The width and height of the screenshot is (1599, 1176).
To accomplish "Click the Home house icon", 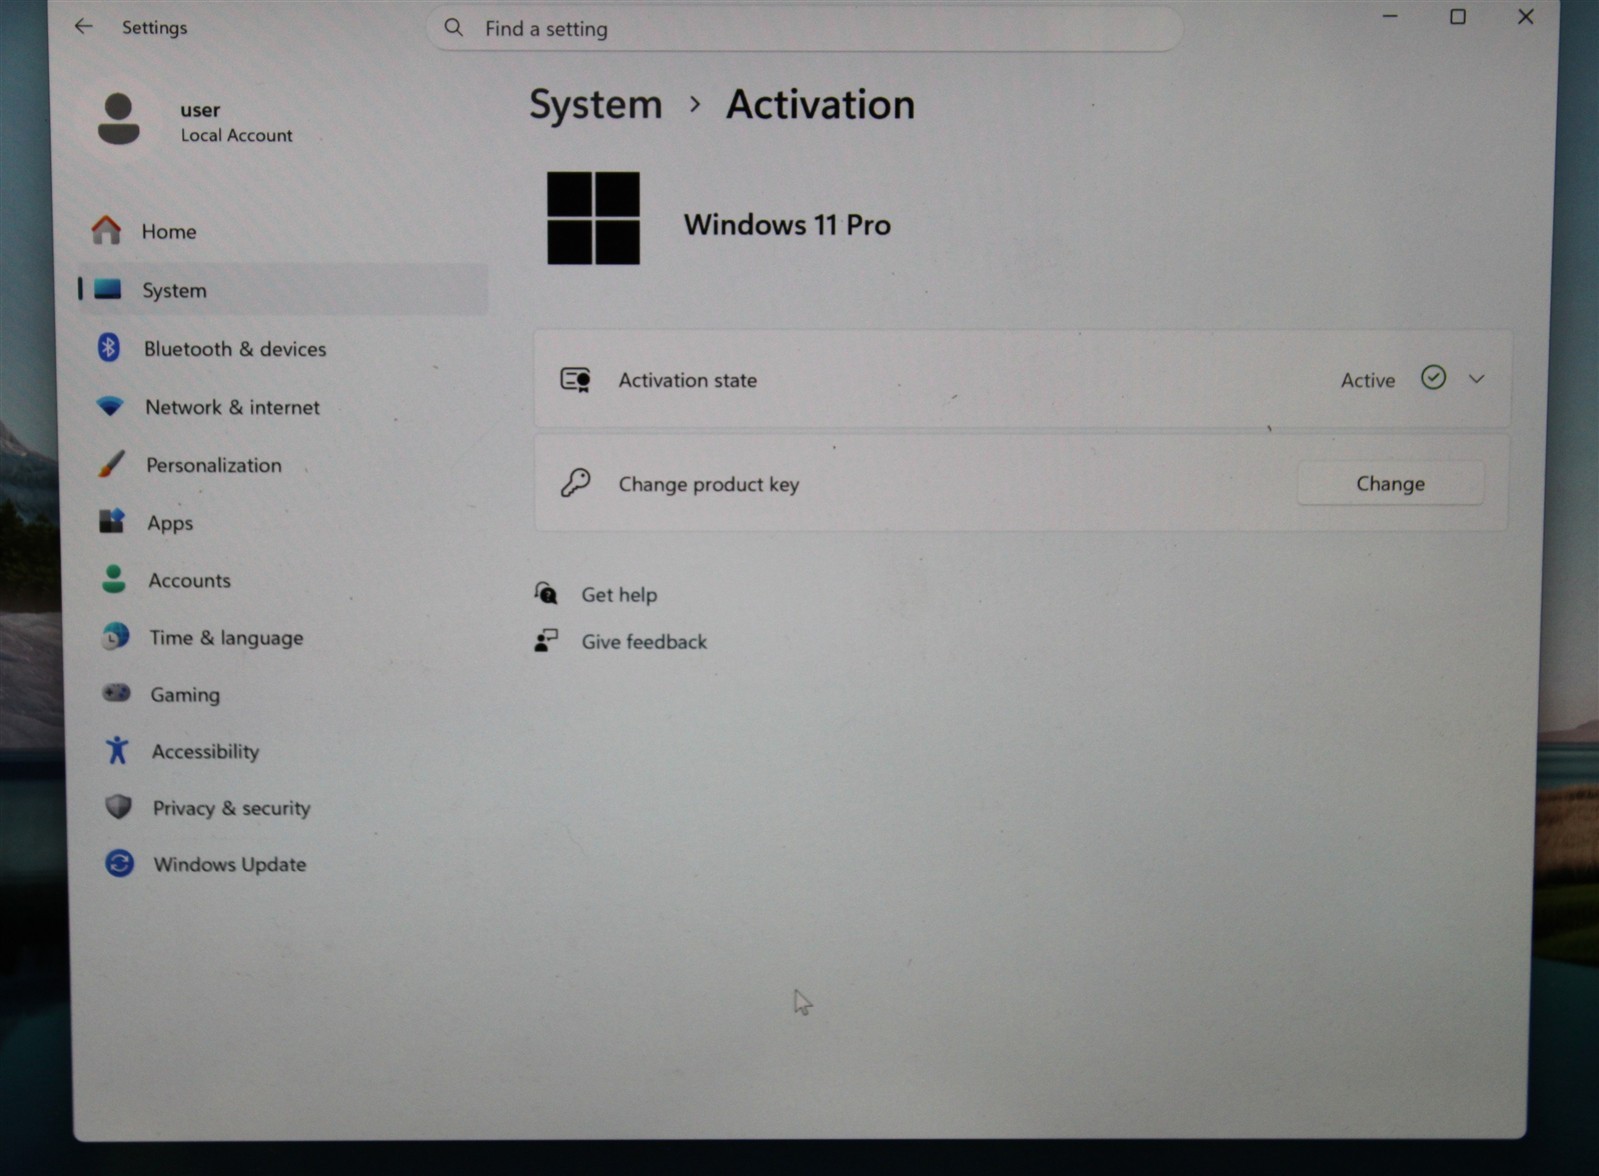I will [106, 231].
